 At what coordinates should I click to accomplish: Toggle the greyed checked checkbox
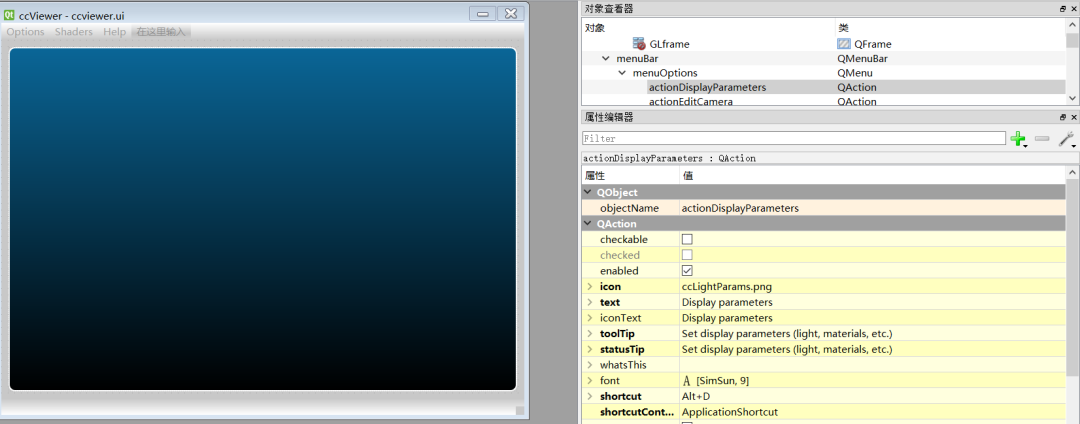[x=687, y=255]
